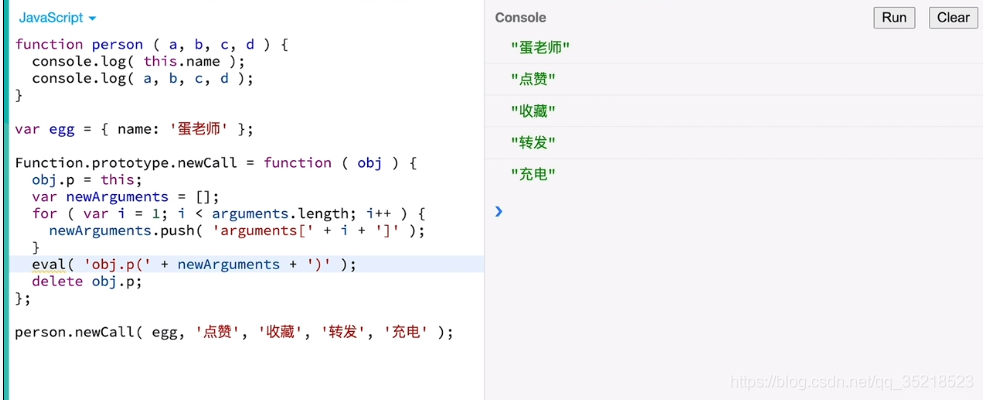Click console output "点赞"
This screenshot has width=983, height=400.
point(534,80)
